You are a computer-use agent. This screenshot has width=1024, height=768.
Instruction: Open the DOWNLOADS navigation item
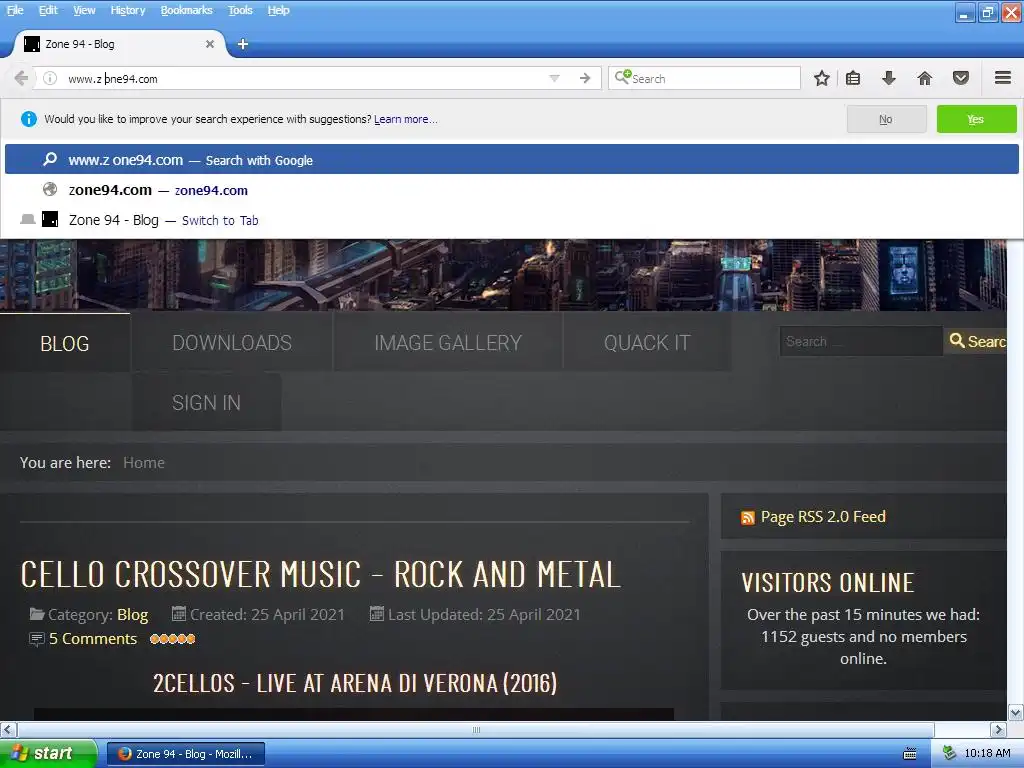pyautogui.click(x=232, y=343)
